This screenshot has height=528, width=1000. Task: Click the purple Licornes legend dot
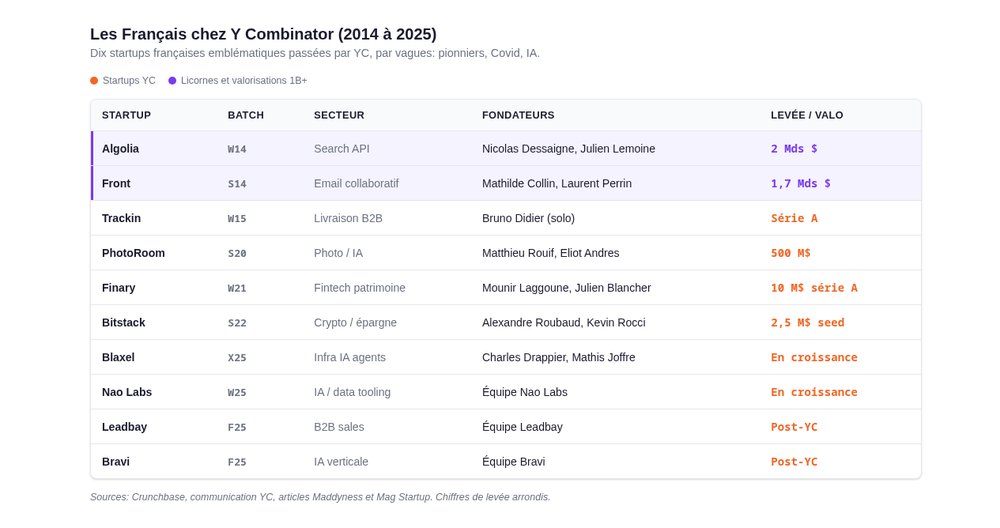172,80
